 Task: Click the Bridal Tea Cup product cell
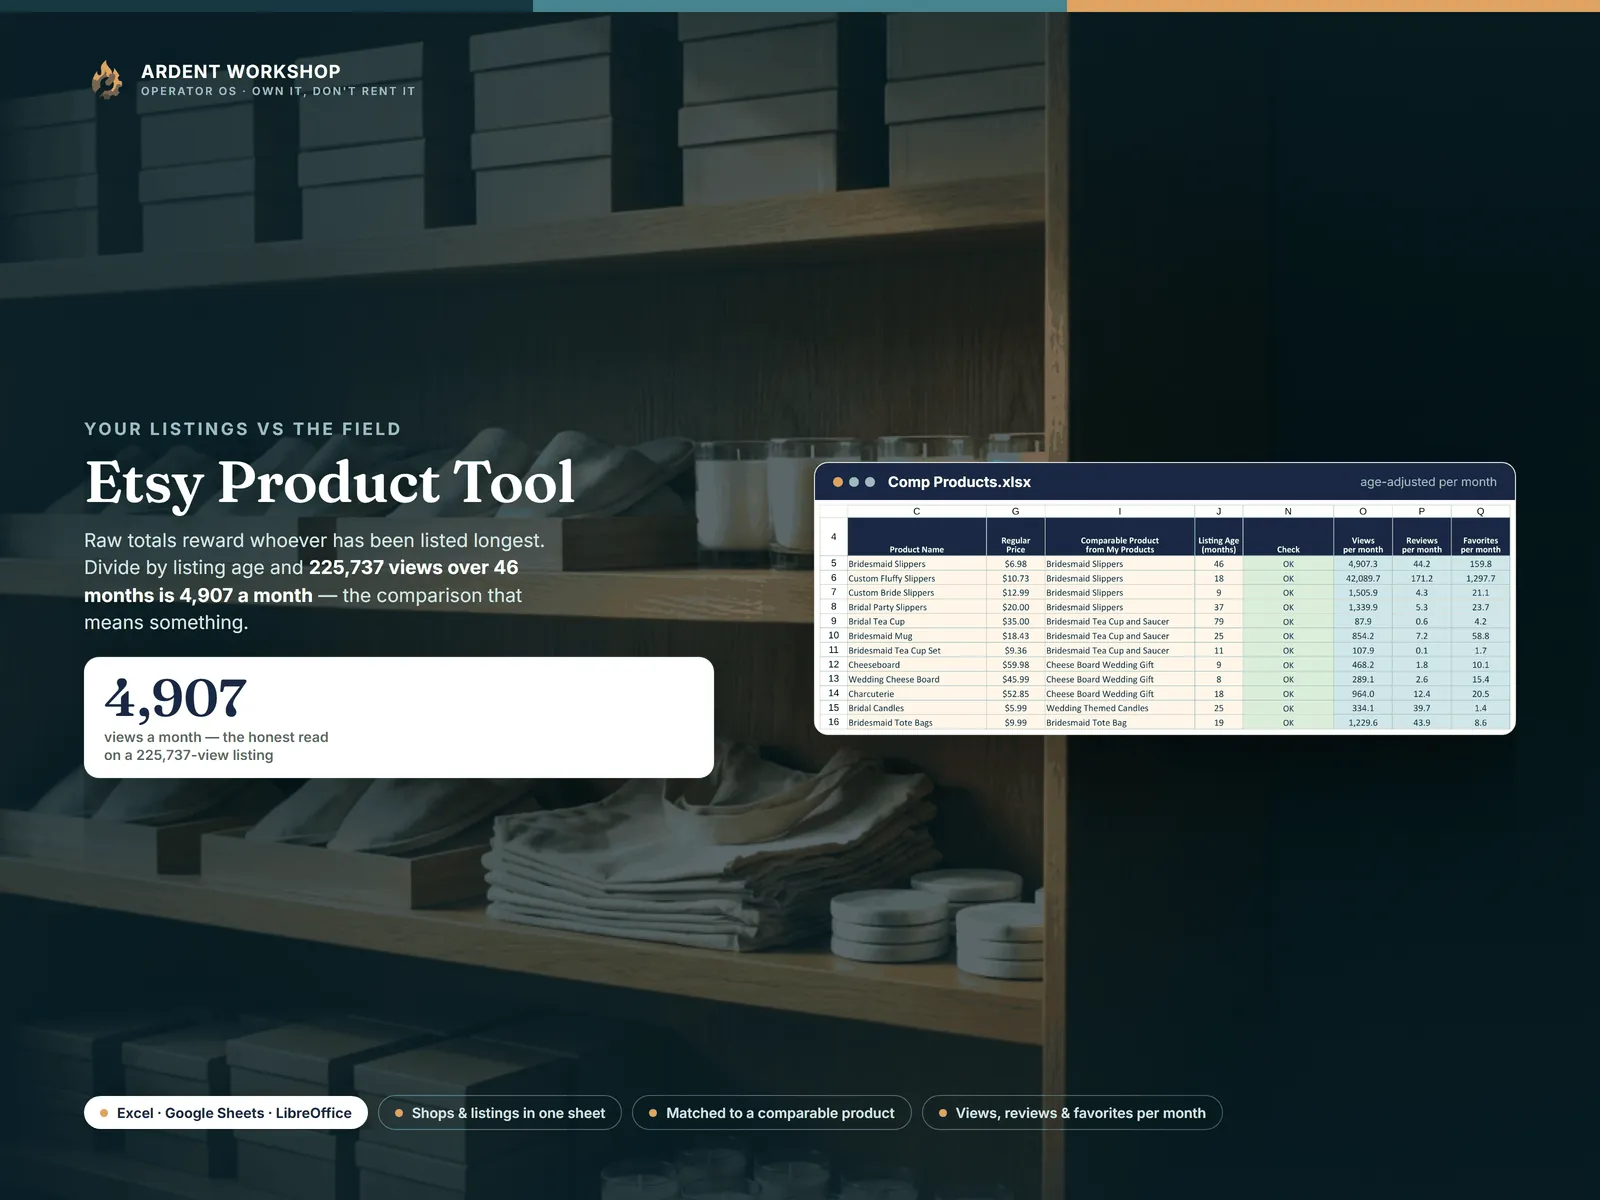coord(917,622)
